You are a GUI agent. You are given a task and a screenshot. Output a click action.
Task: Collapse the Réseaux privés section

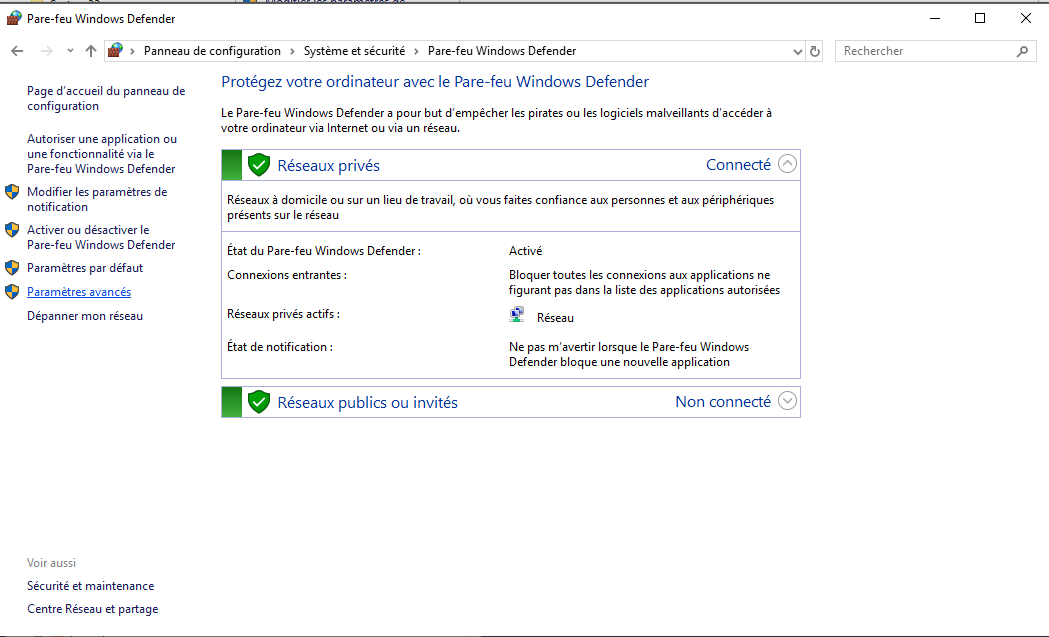[x=787, y=164]
